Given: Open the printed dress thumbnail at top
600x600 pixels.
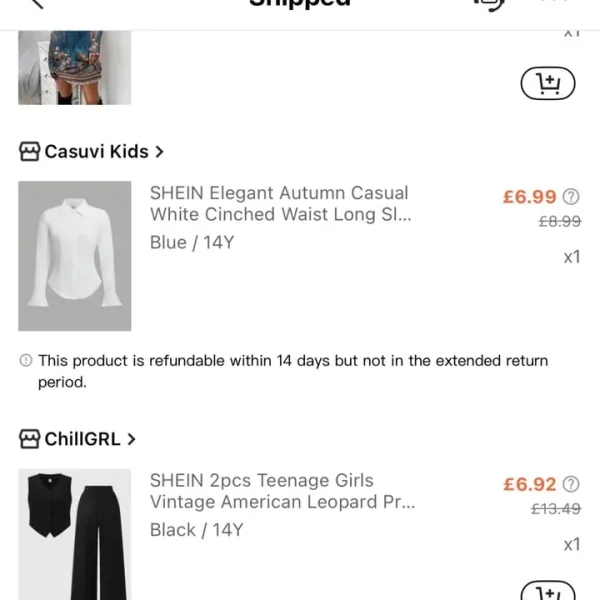Looking at the screenshot, I should (x=74, y=67).
